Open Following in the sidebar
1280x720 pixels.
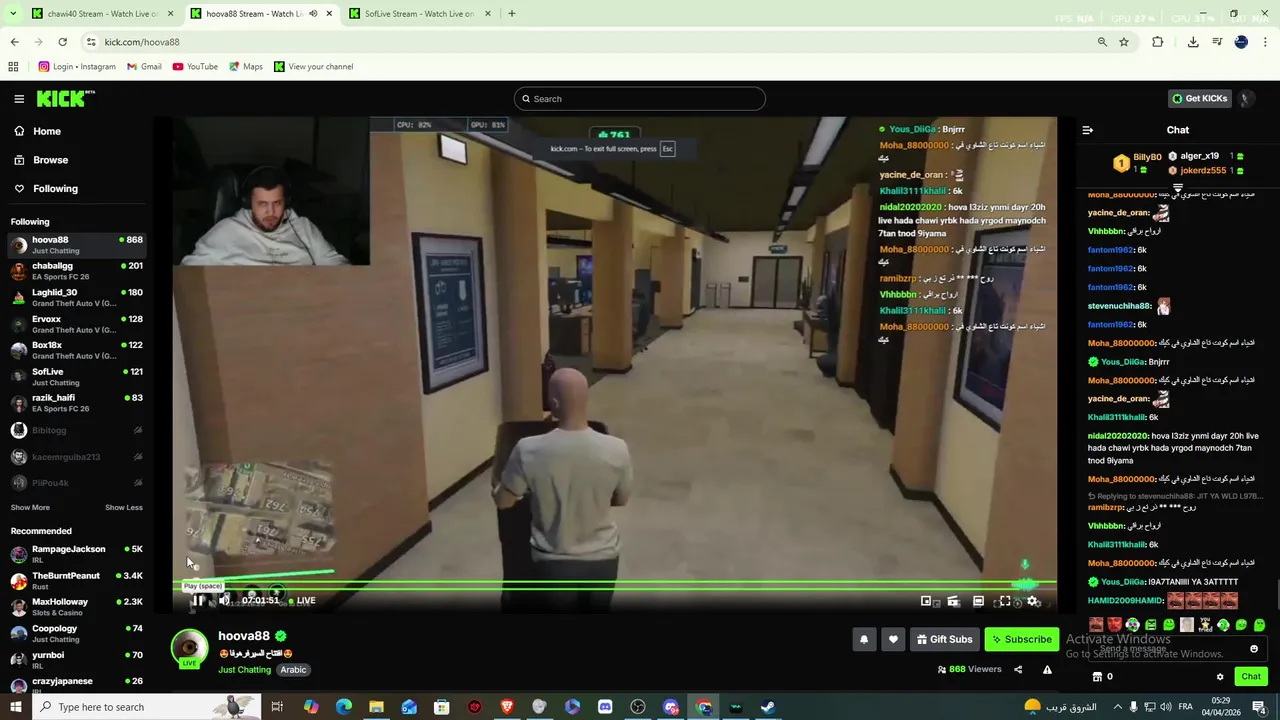point(55,188)
